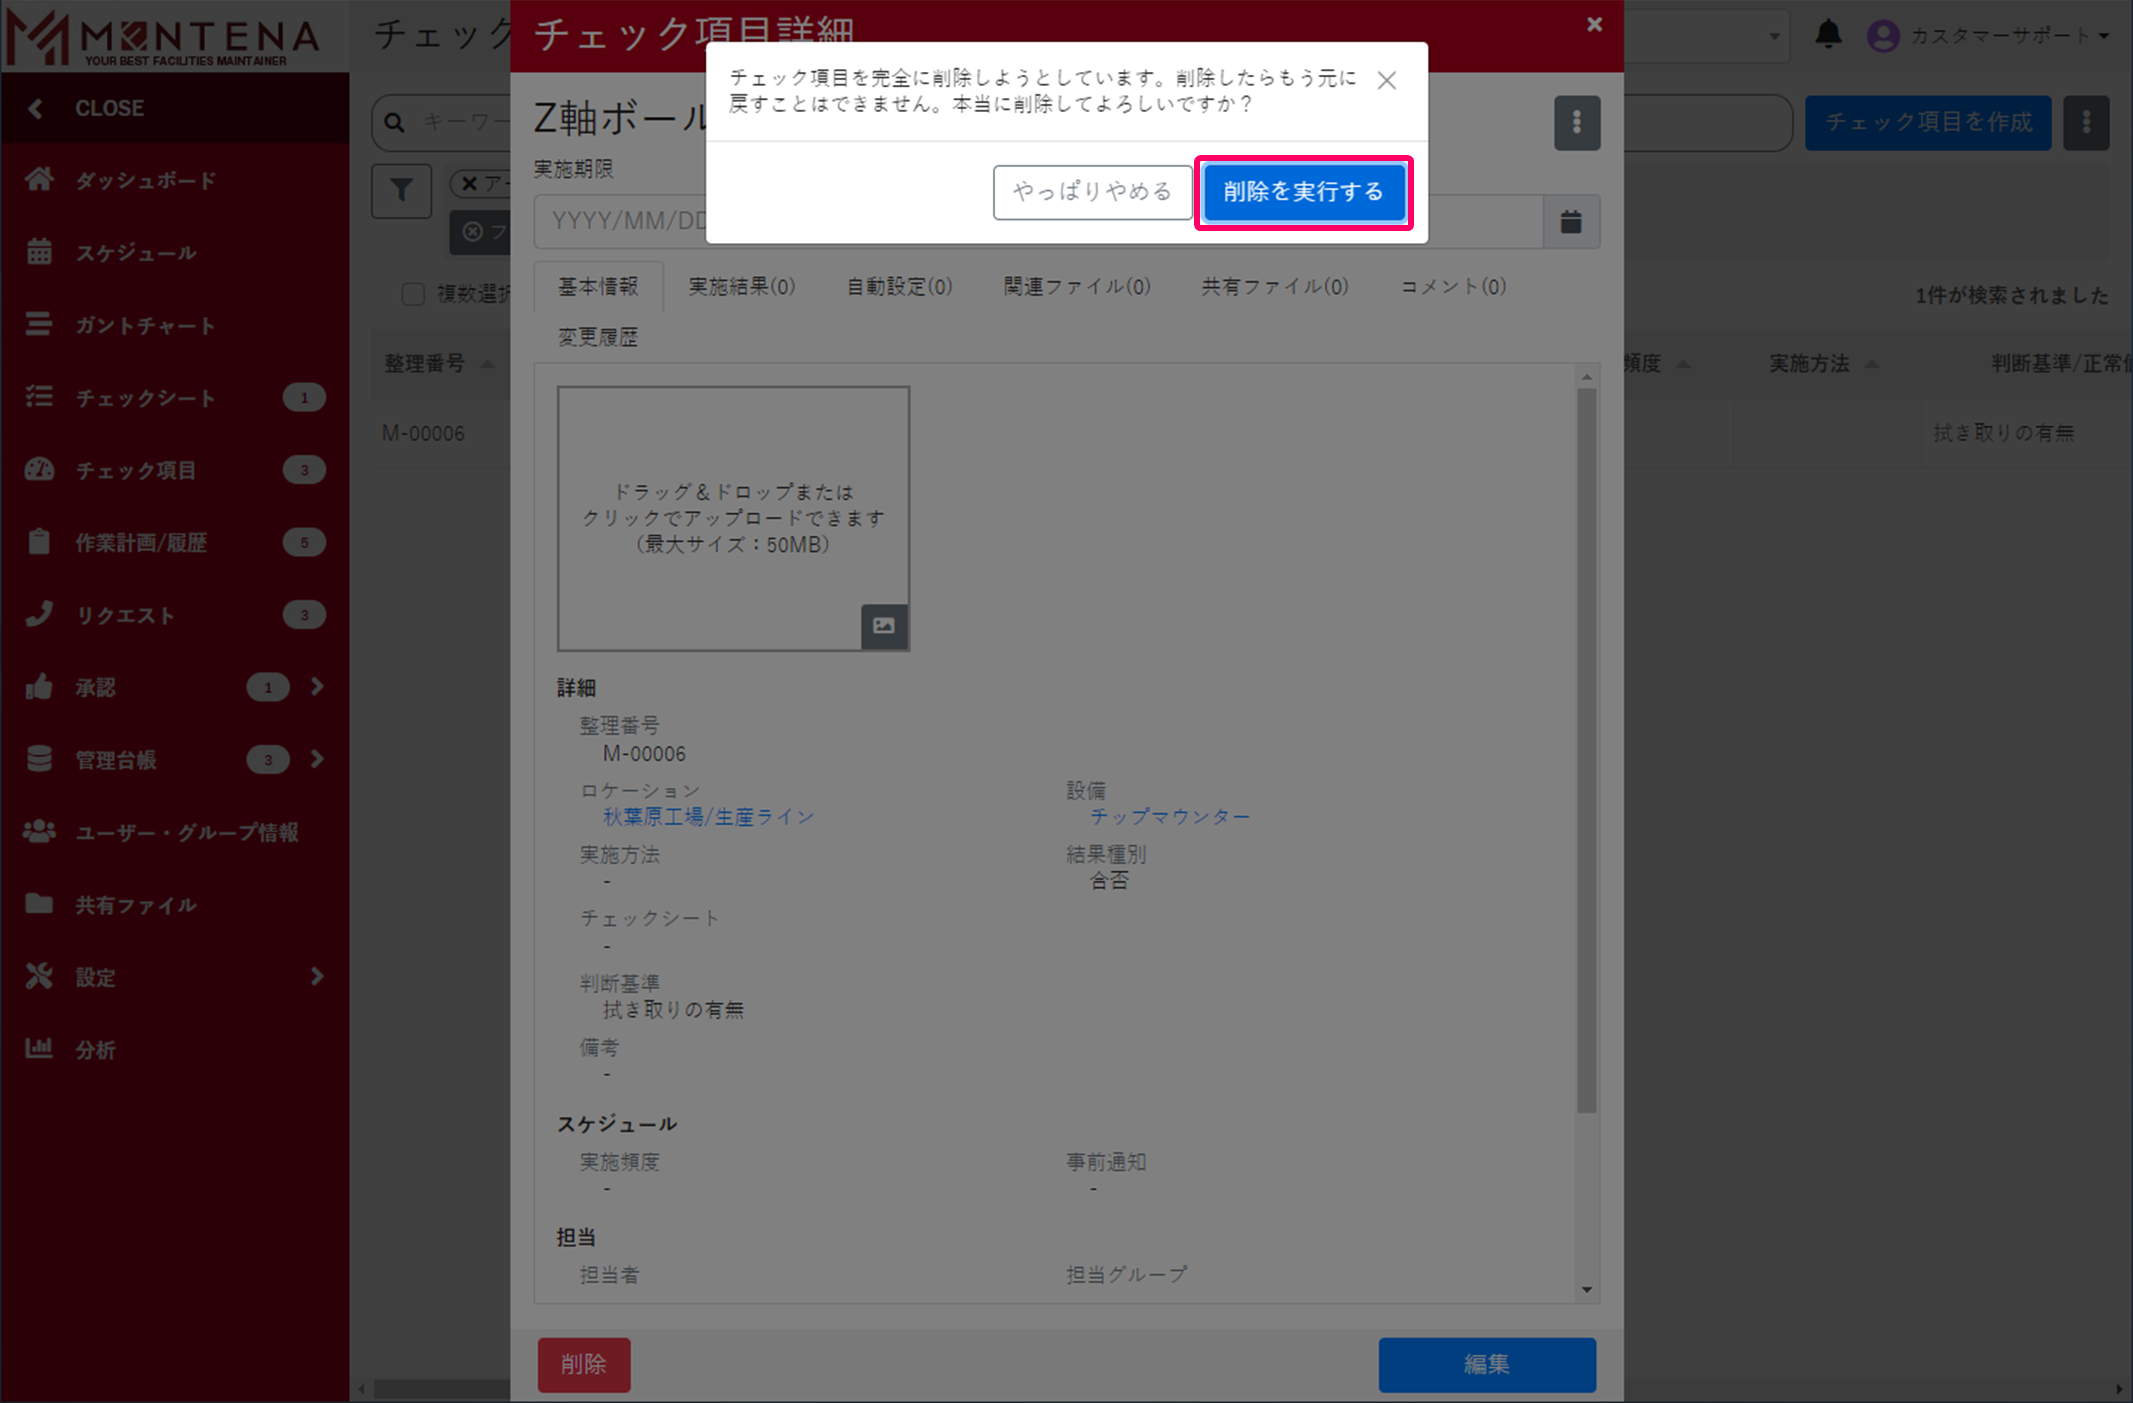The image size is (2133, 1403).
Task: Click the image upload icon in the dropzone
Action: [x=884, y=626]
